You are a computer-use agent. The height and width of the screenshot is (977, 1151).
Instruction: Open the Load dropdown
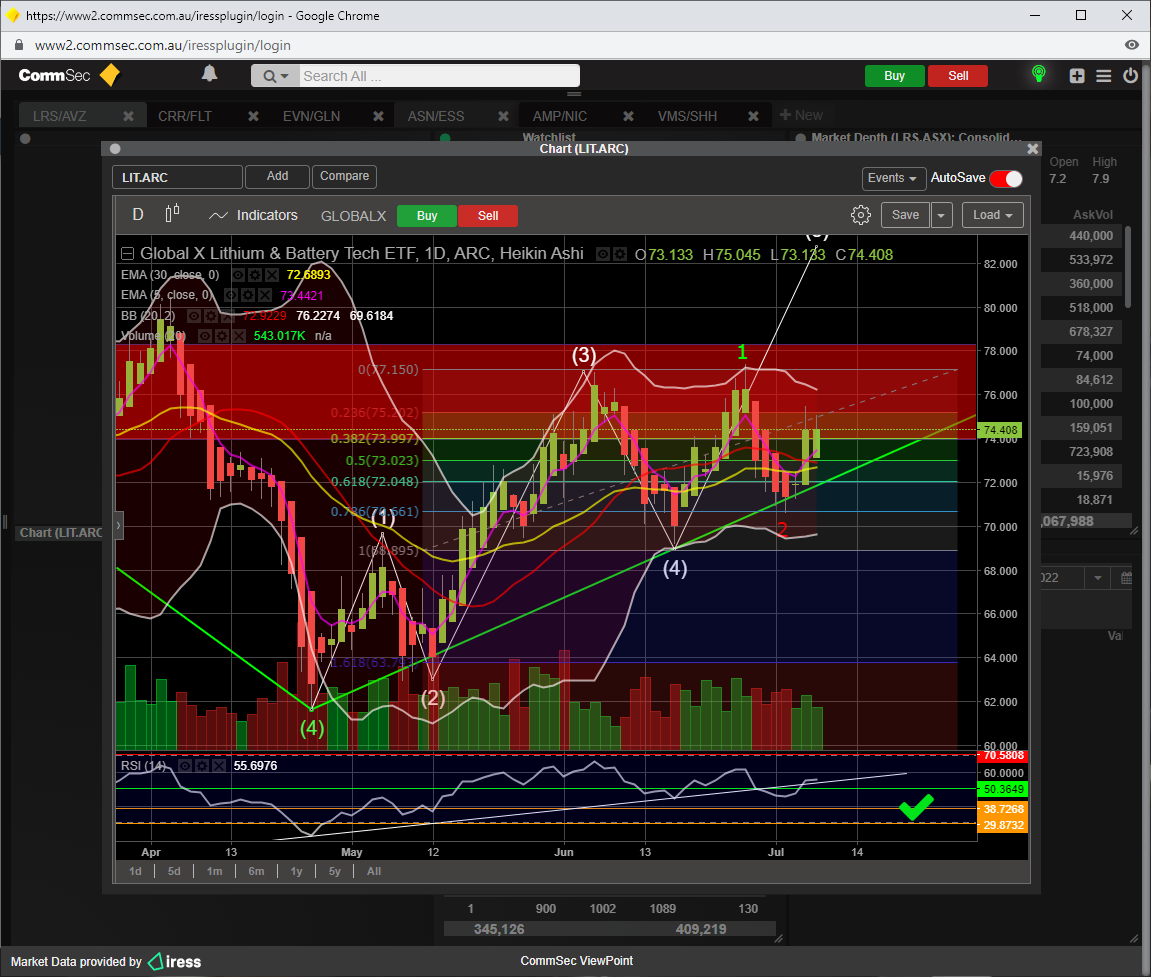click(992, 215)
